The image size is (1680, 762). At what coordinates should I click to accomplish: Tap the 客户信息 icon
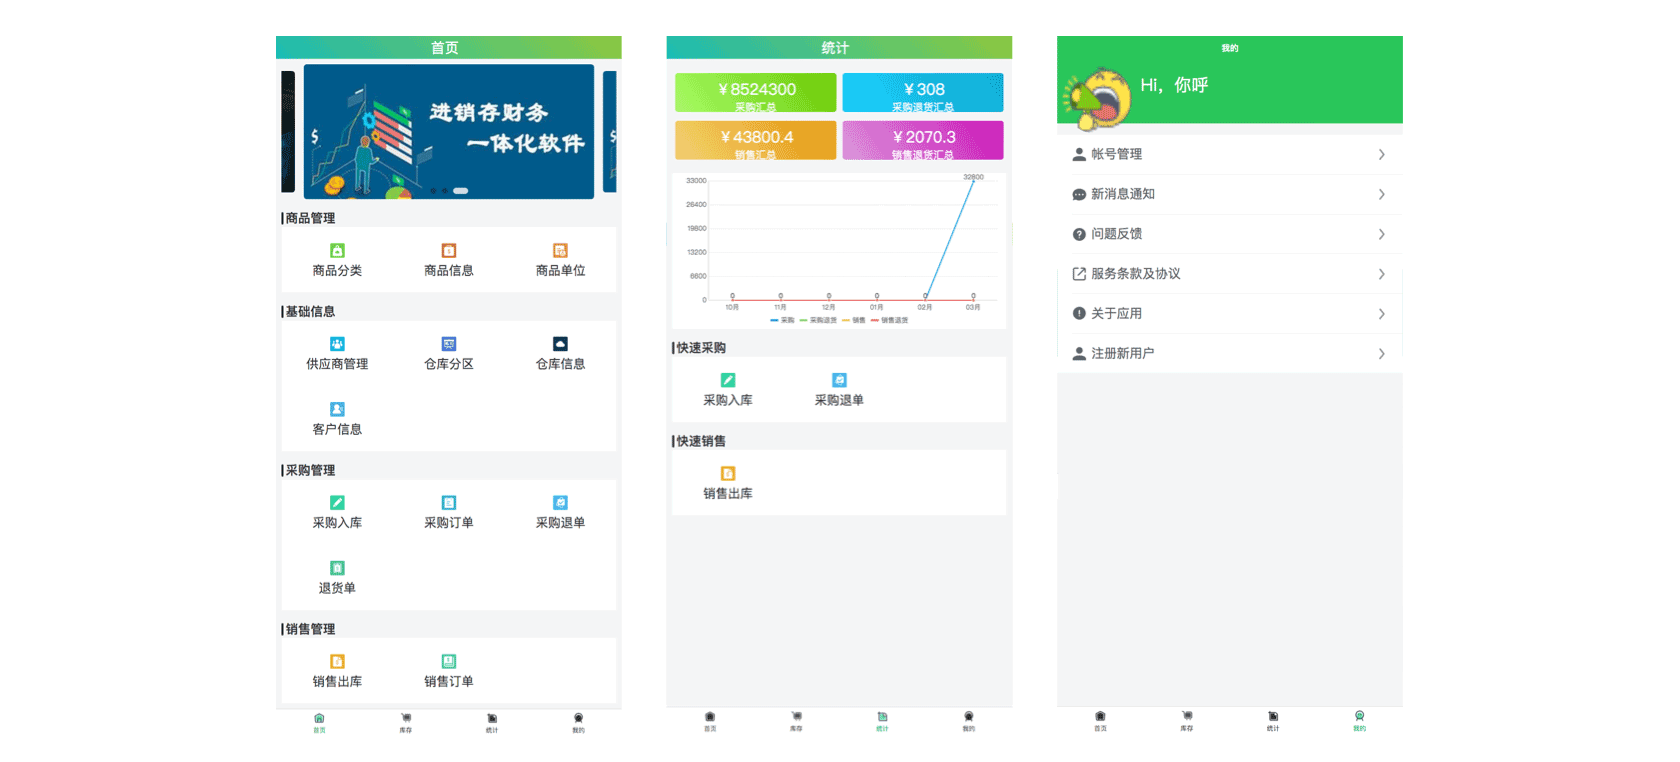pos(337,418)
